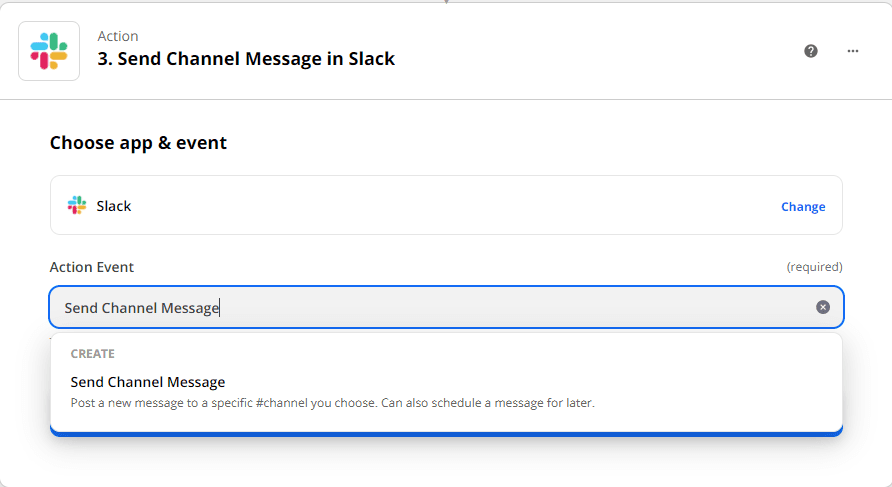Click the large Slack logo in header
The width and height of the screenshot is (892, 487).
(49, 51)
